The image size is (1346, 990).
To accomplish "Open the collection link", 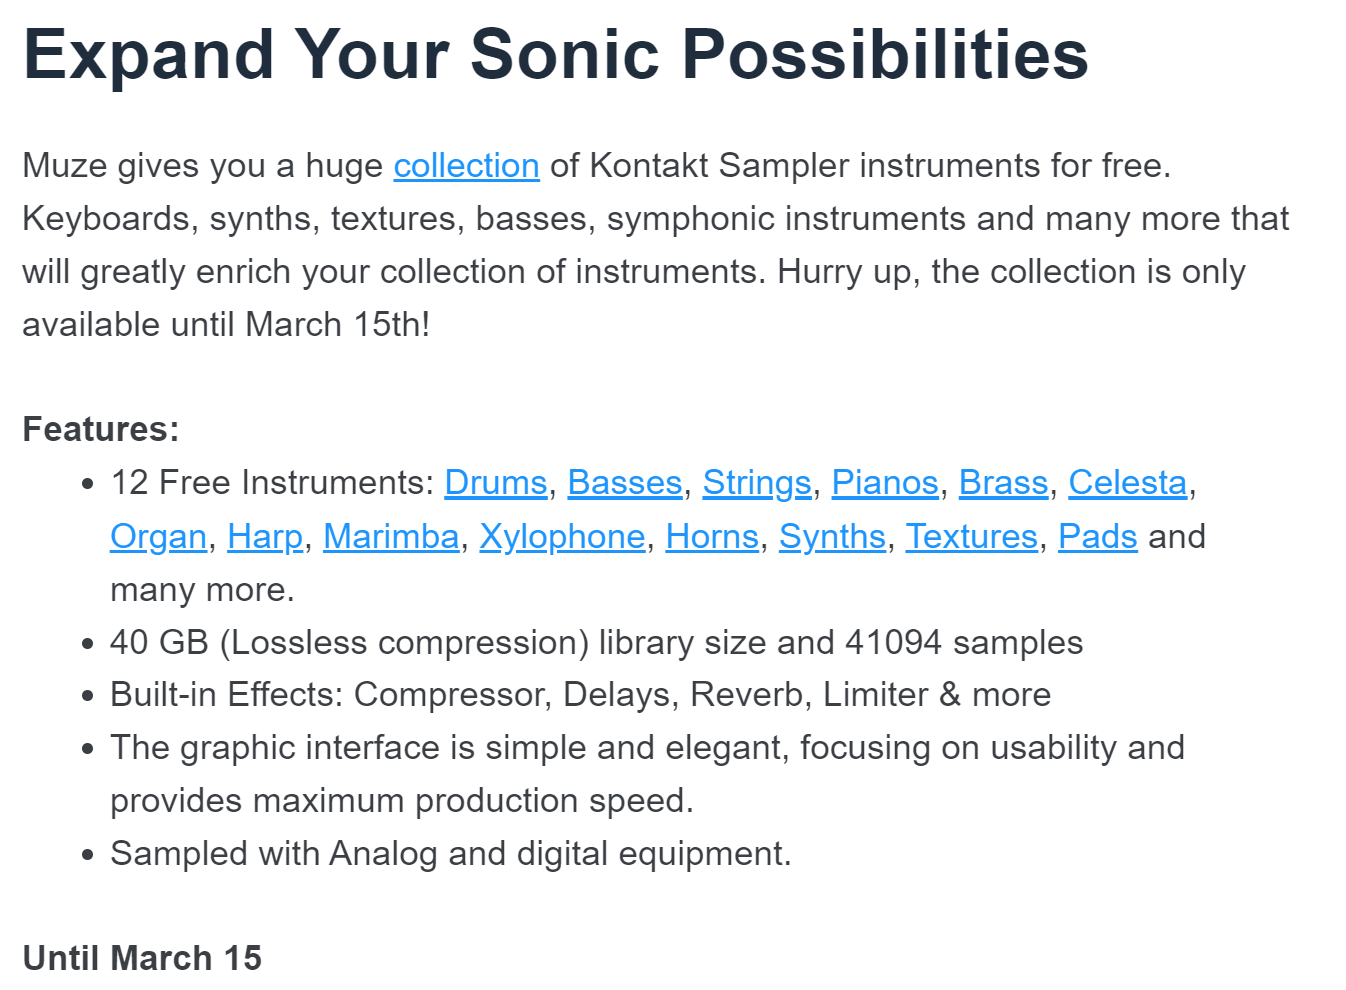I will 466,166.
